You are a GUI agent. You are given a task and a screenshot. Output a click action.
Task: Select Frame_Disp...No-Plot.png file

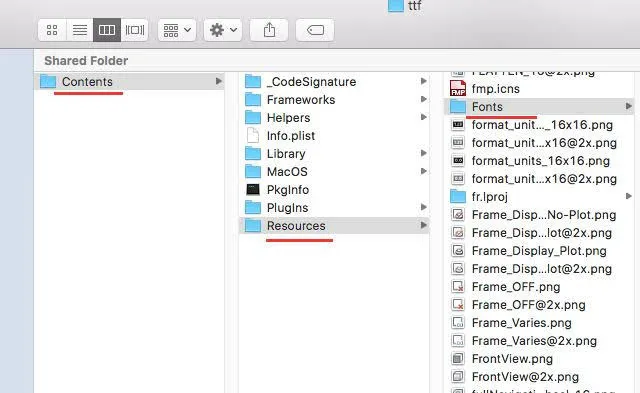tap(539, 214)
